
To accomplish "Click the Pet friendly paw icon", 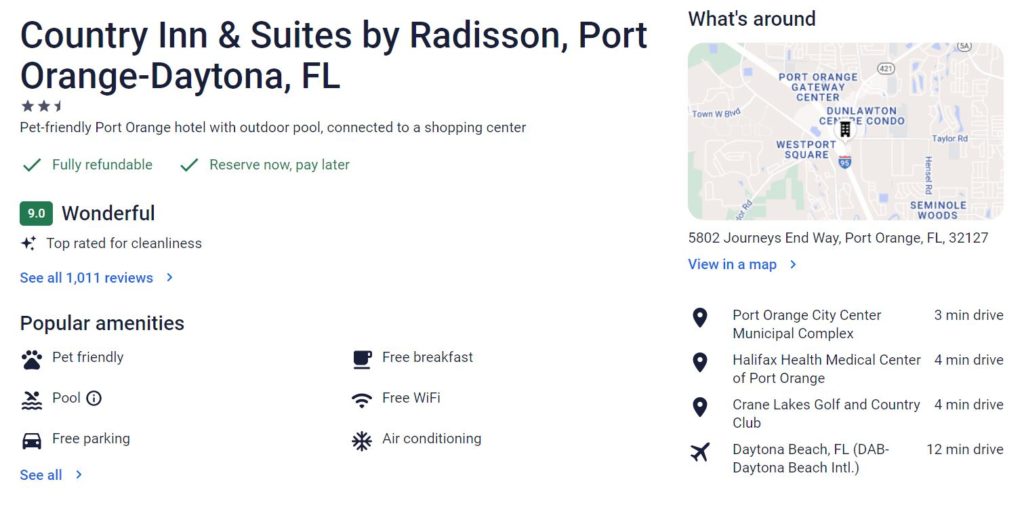I will [x=31, y=359].
